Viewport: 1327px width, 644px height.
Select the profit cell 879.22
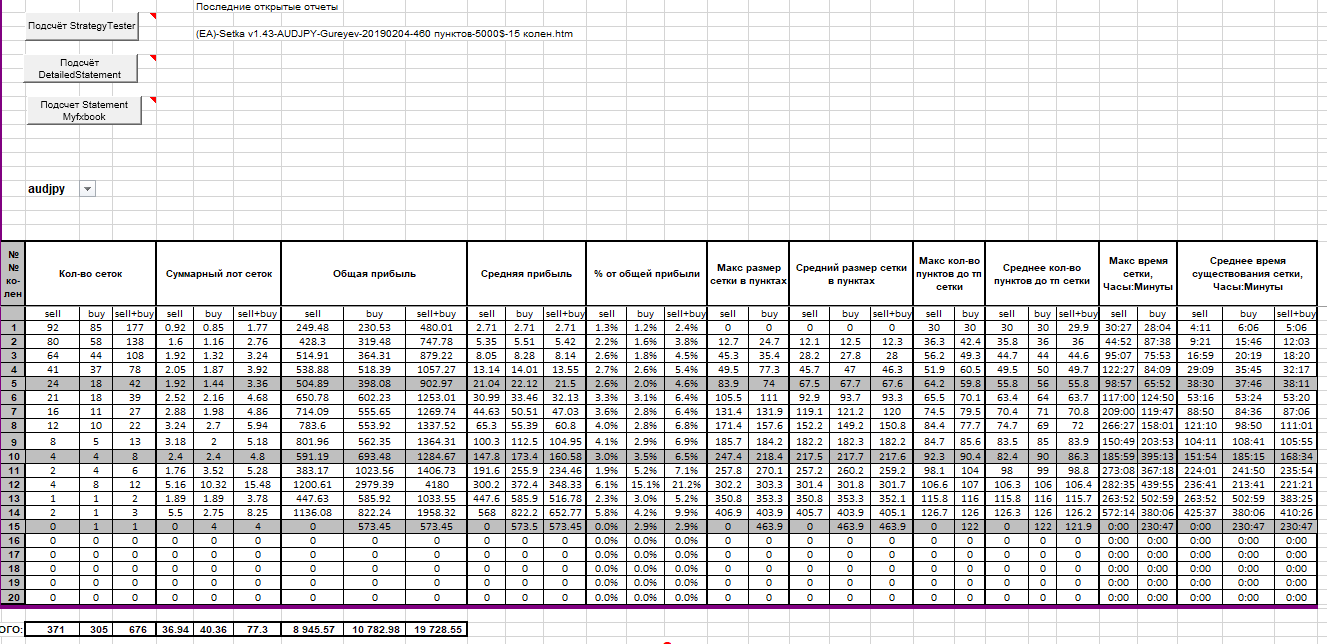[x=435, y=356]
